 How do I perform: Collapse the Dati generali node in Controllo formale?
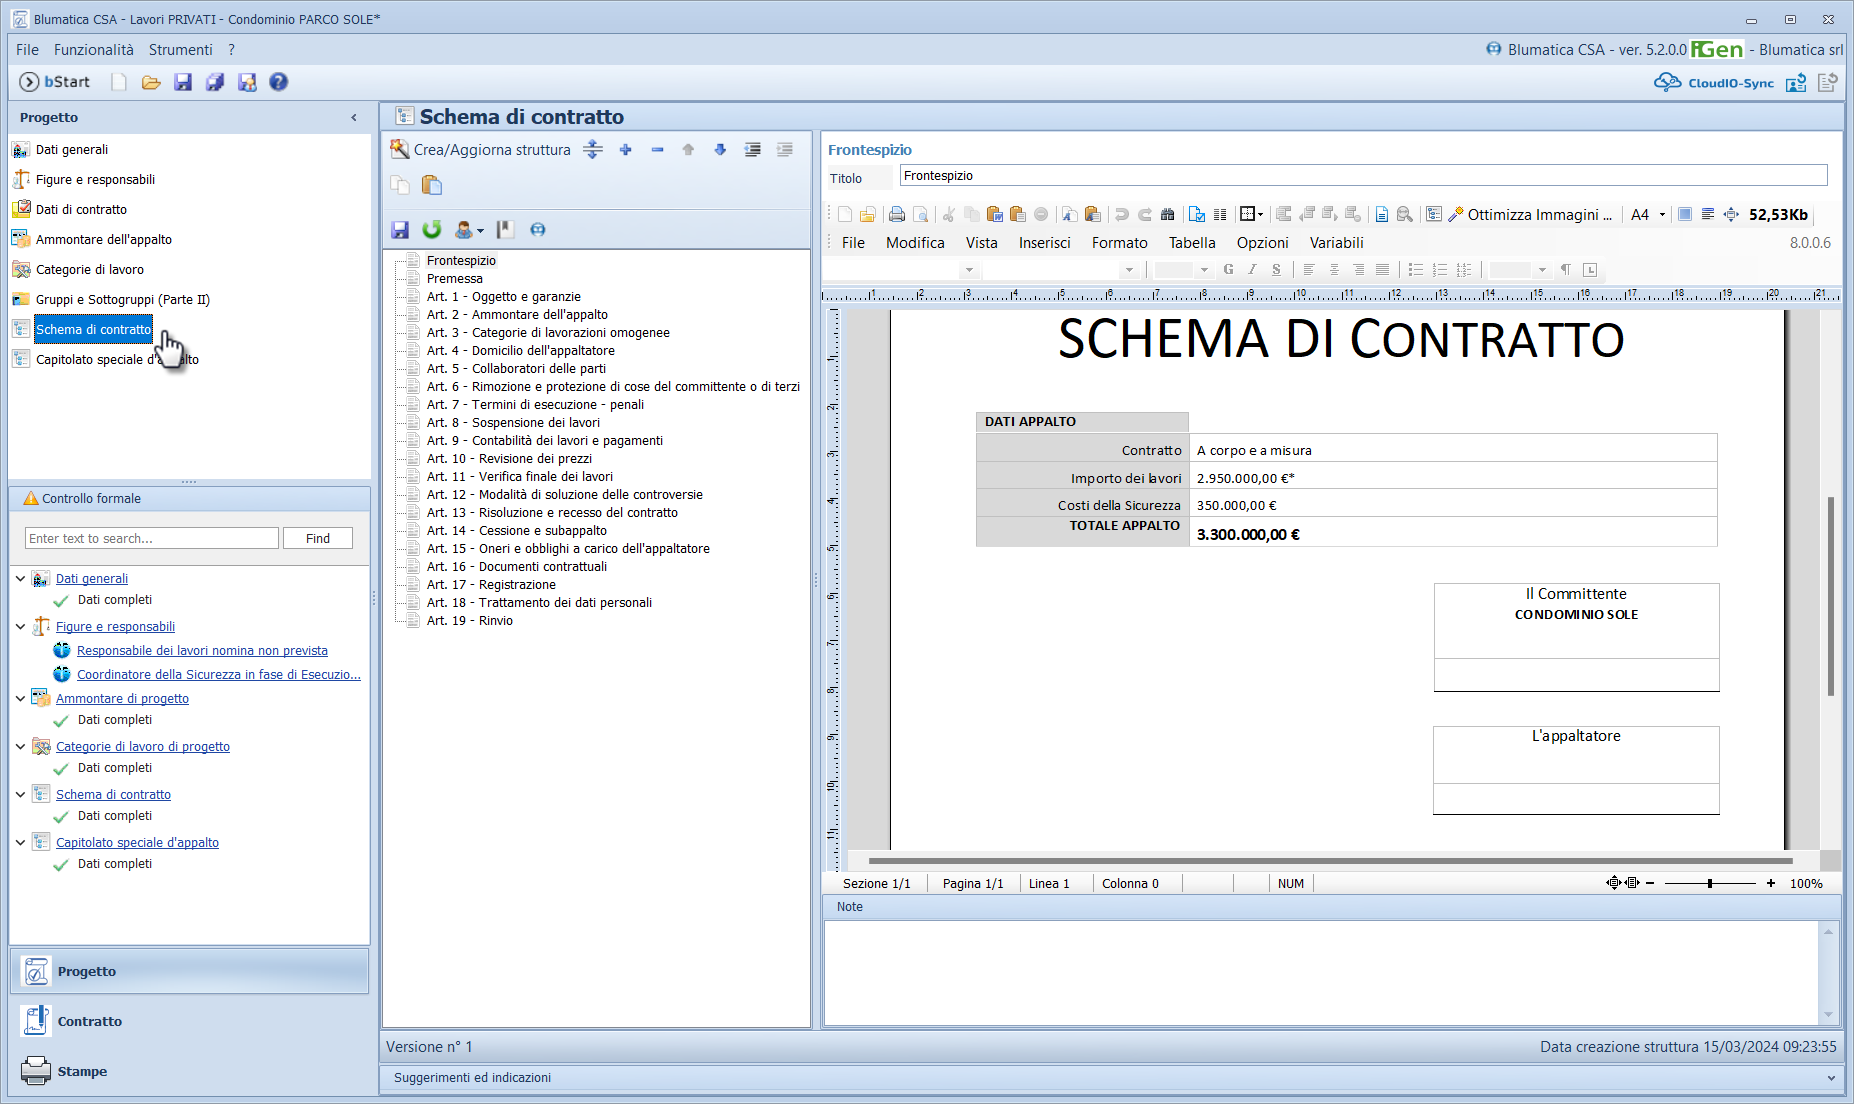(x=20, y=579)
